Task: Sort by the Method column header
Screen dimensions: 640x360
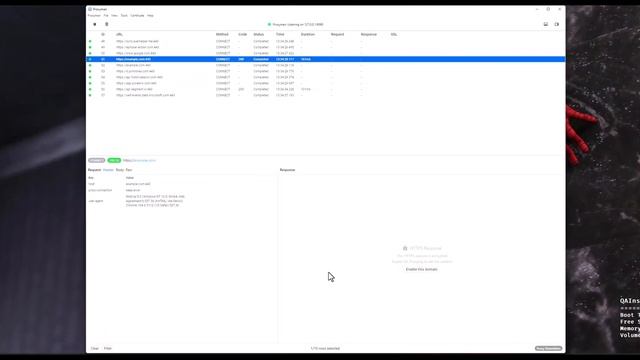Action: point(222,35)
